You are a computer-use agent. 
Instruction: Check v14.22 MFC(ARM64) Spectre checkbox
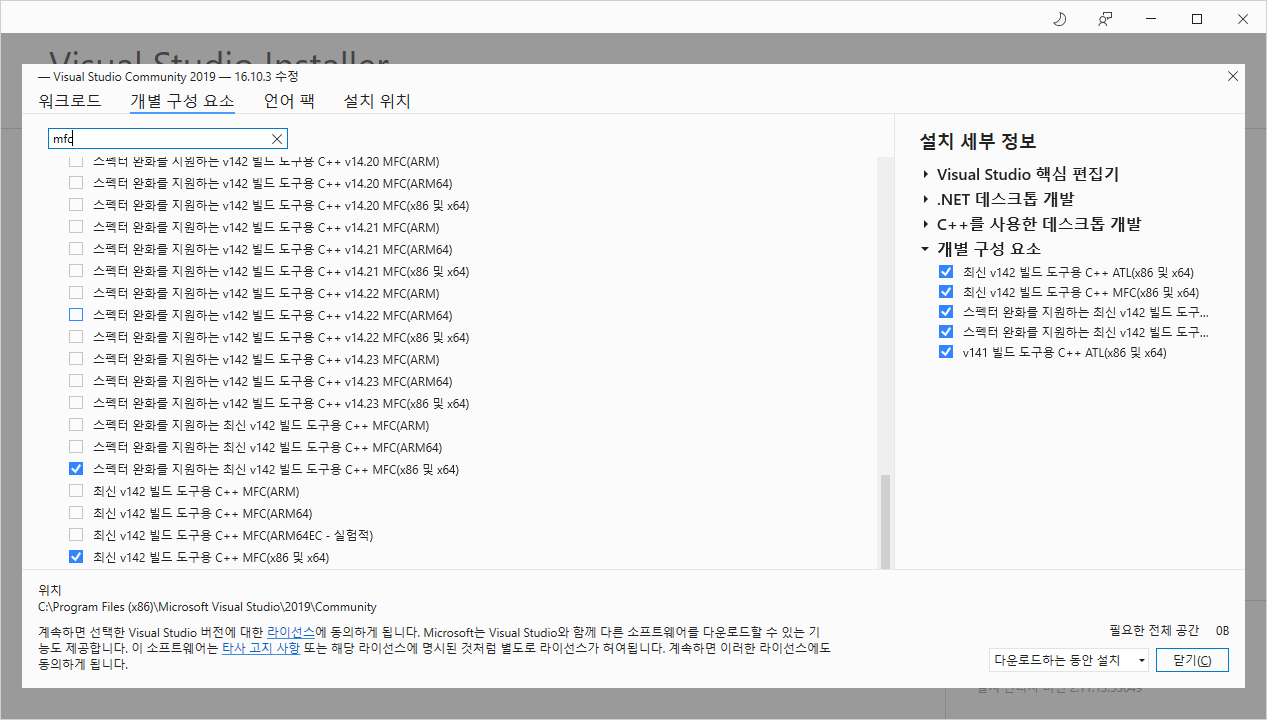click(76, 315)
